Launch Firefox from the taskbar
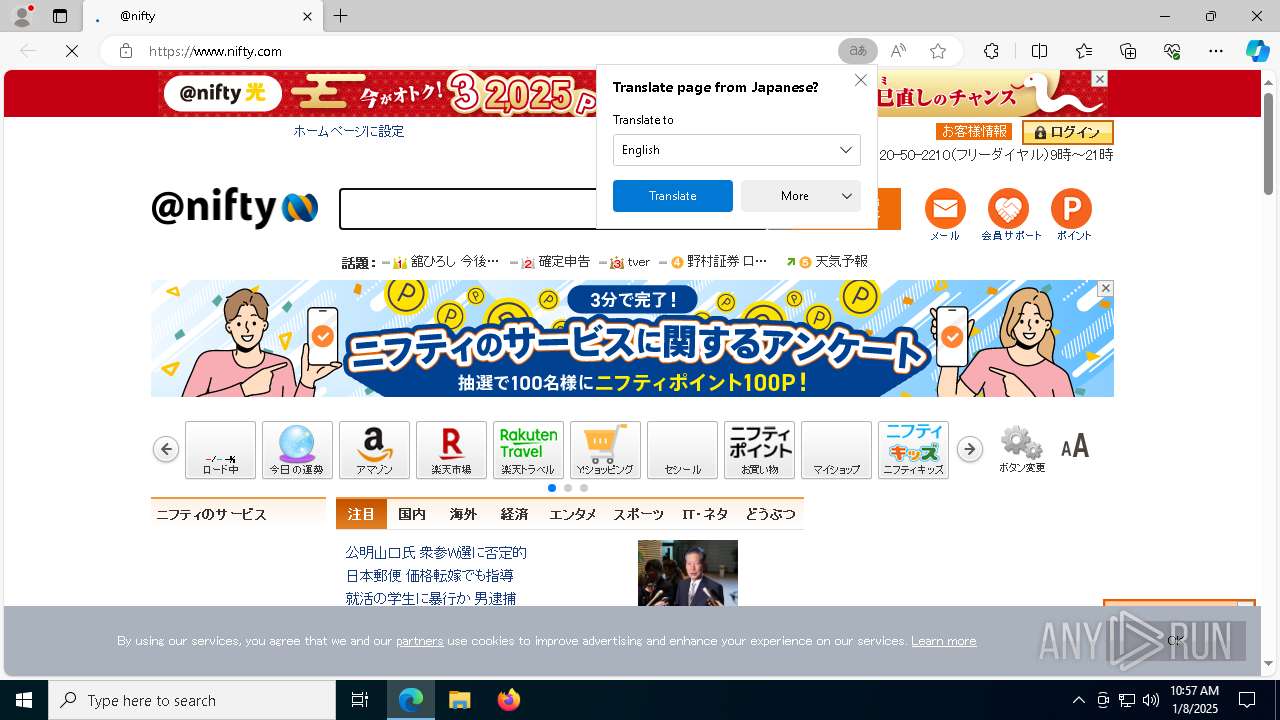This screenshot has height=720, width=1280. pyautogui.click(x=509, y=700)
